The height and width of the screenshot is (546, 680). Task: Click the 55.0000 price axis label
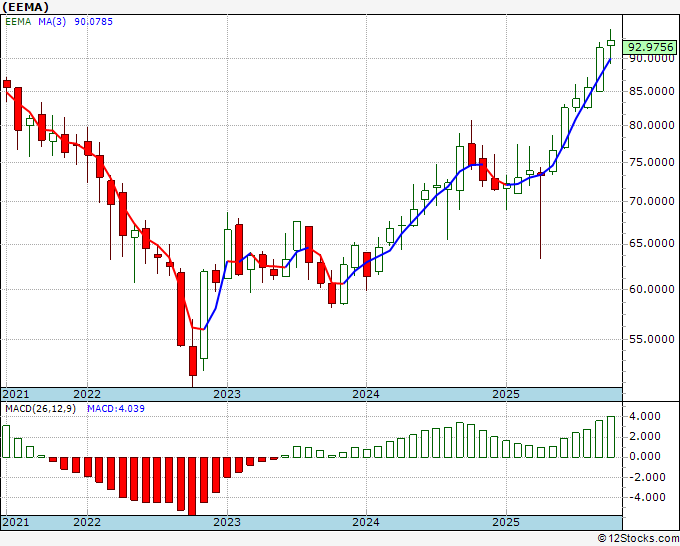pos(651,339)
